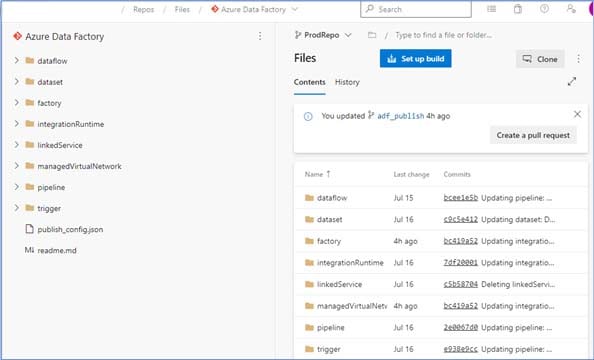Select Azure Data Factory title in sidebar
The image size is (594, 360).
64,36
